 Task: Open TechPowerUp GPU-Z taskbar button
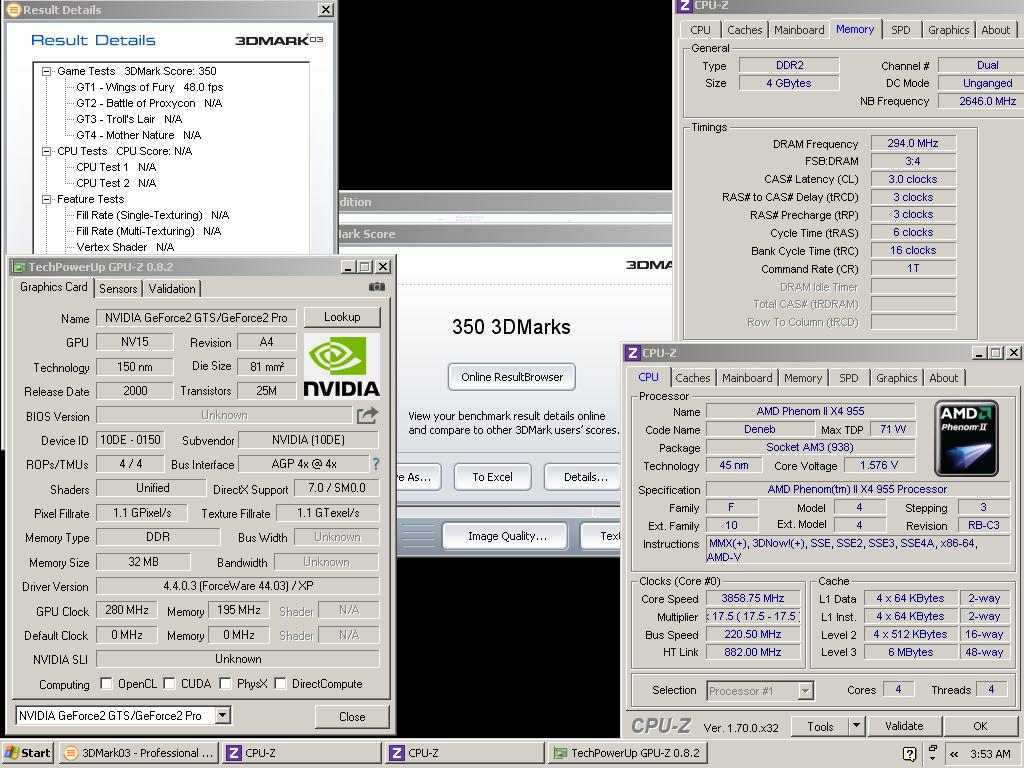pos(627,753)
